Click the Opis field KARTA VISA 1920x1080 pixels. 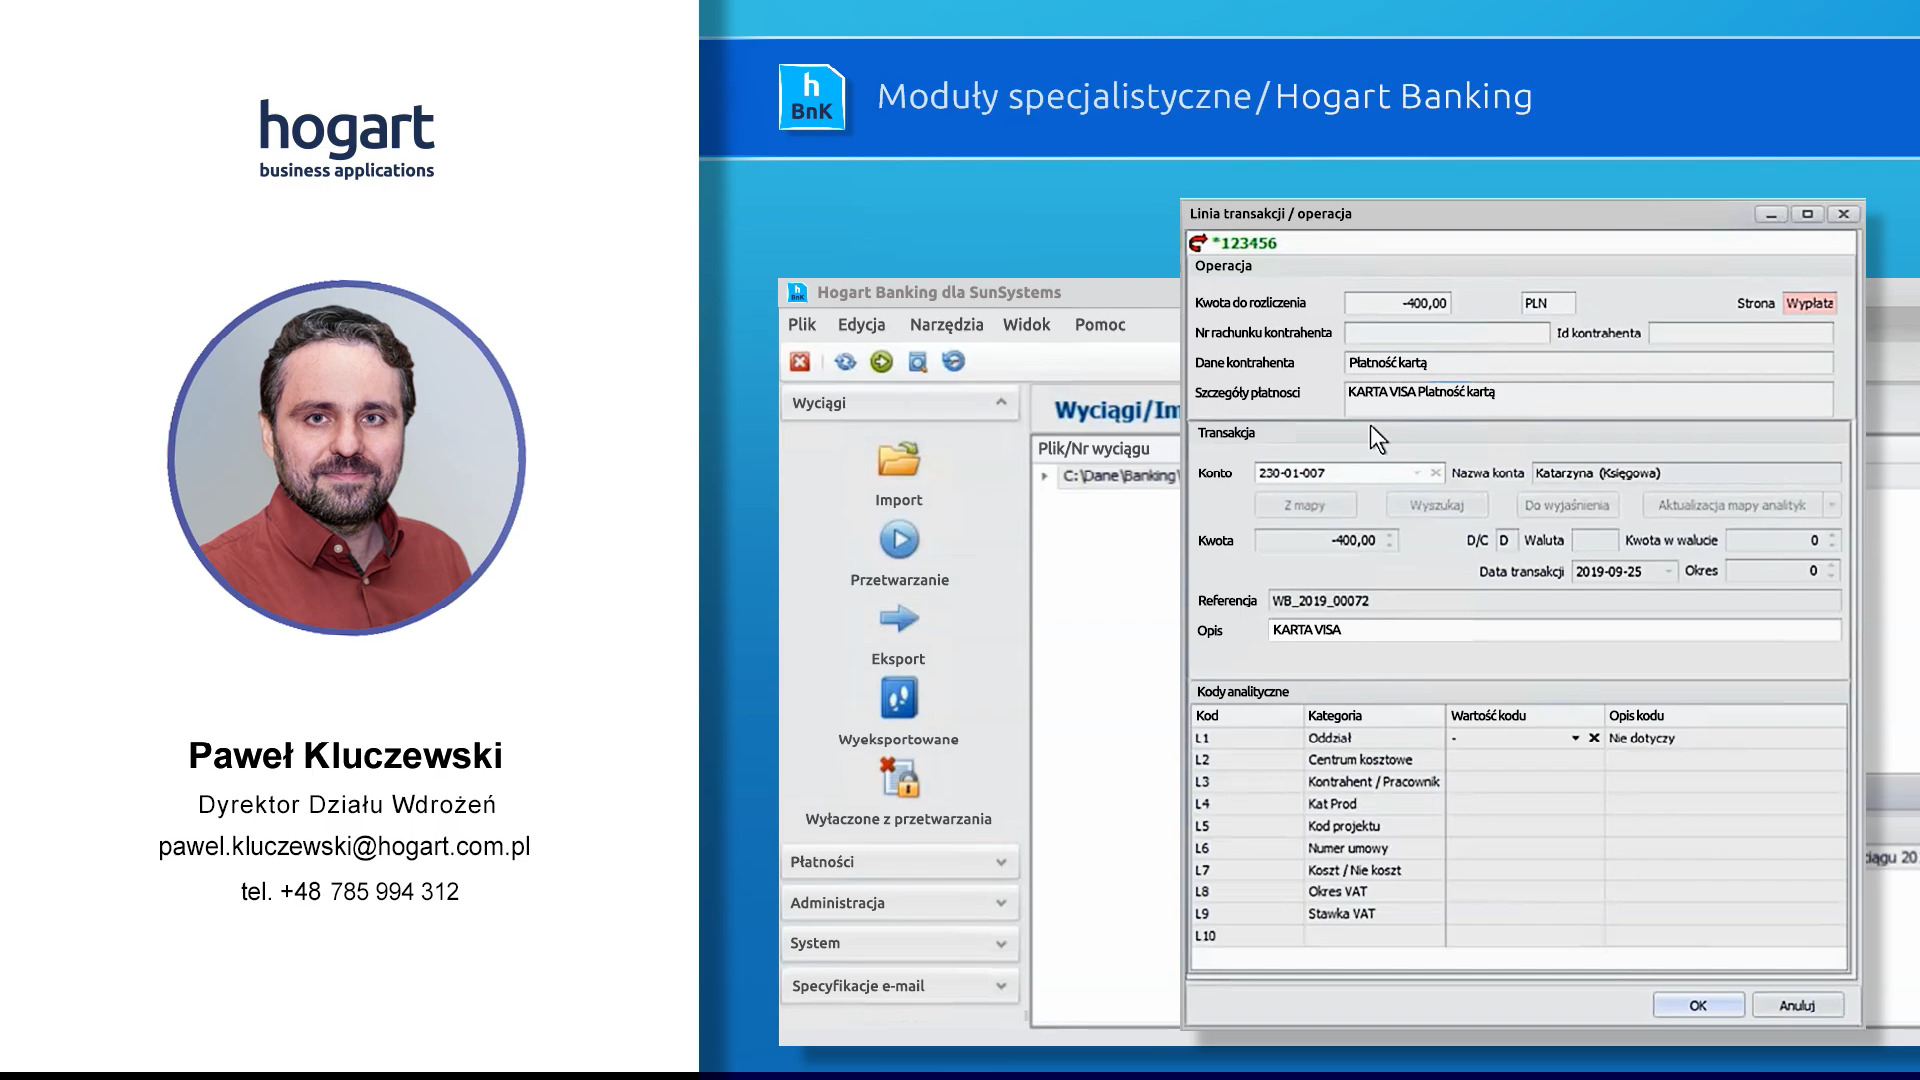[x=1554, y=630]
